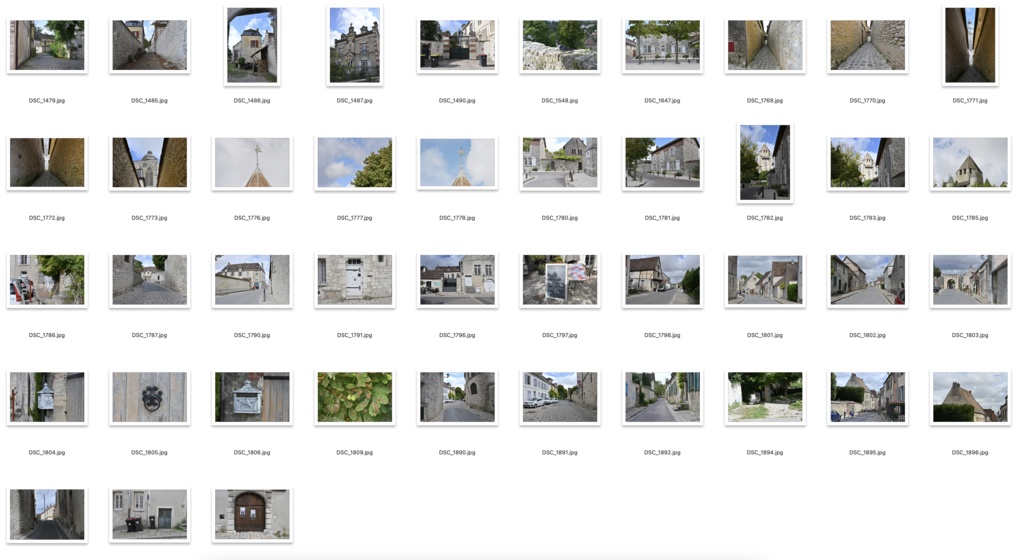1024x560 pixels.
Task: Select the DSC_1785.jpg tower roof thumbnail
Action: [970, 163]
